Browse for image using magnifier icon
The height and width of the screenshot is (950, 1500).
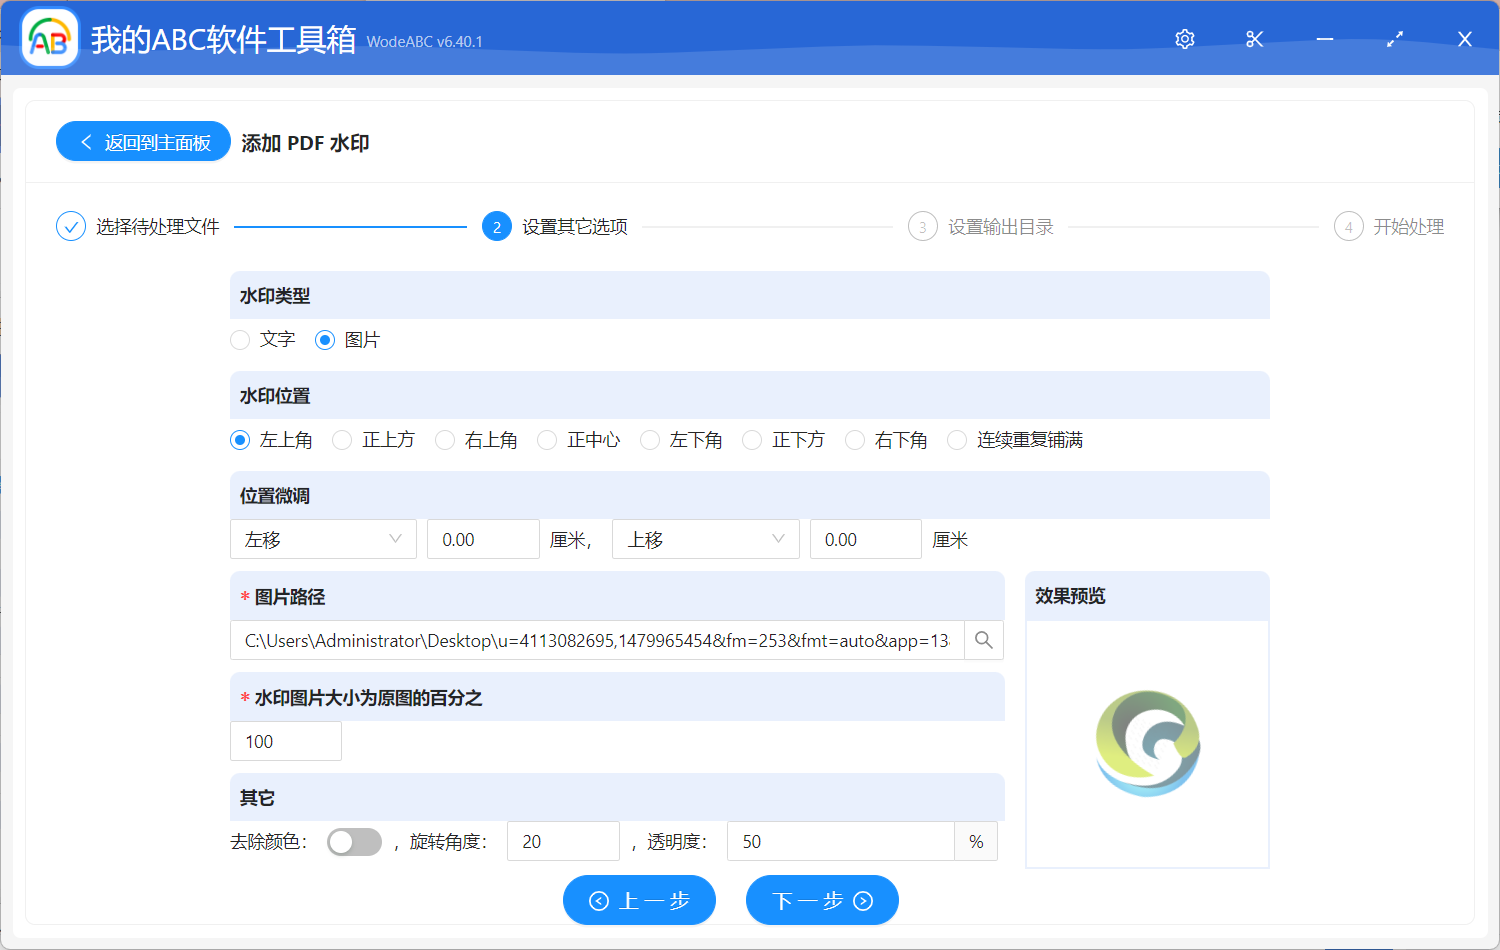pyautogui.click(x=983, y=640)
